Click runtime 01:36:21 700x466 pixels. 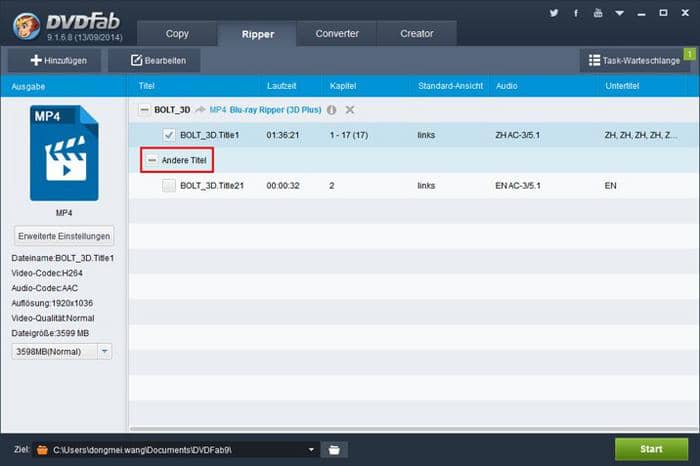[283, 135]
